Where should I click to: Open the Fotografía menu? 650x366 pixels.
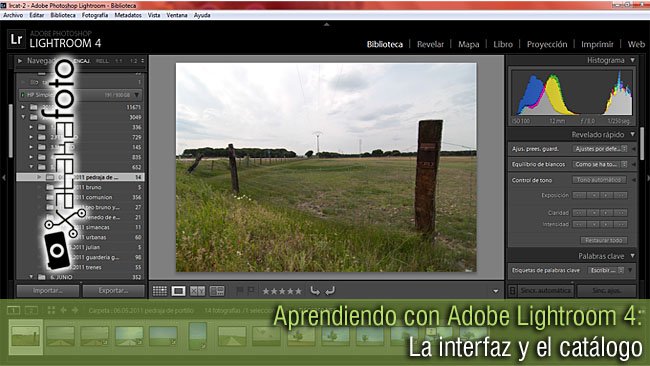pyautogui.click(x=95, y=15)
